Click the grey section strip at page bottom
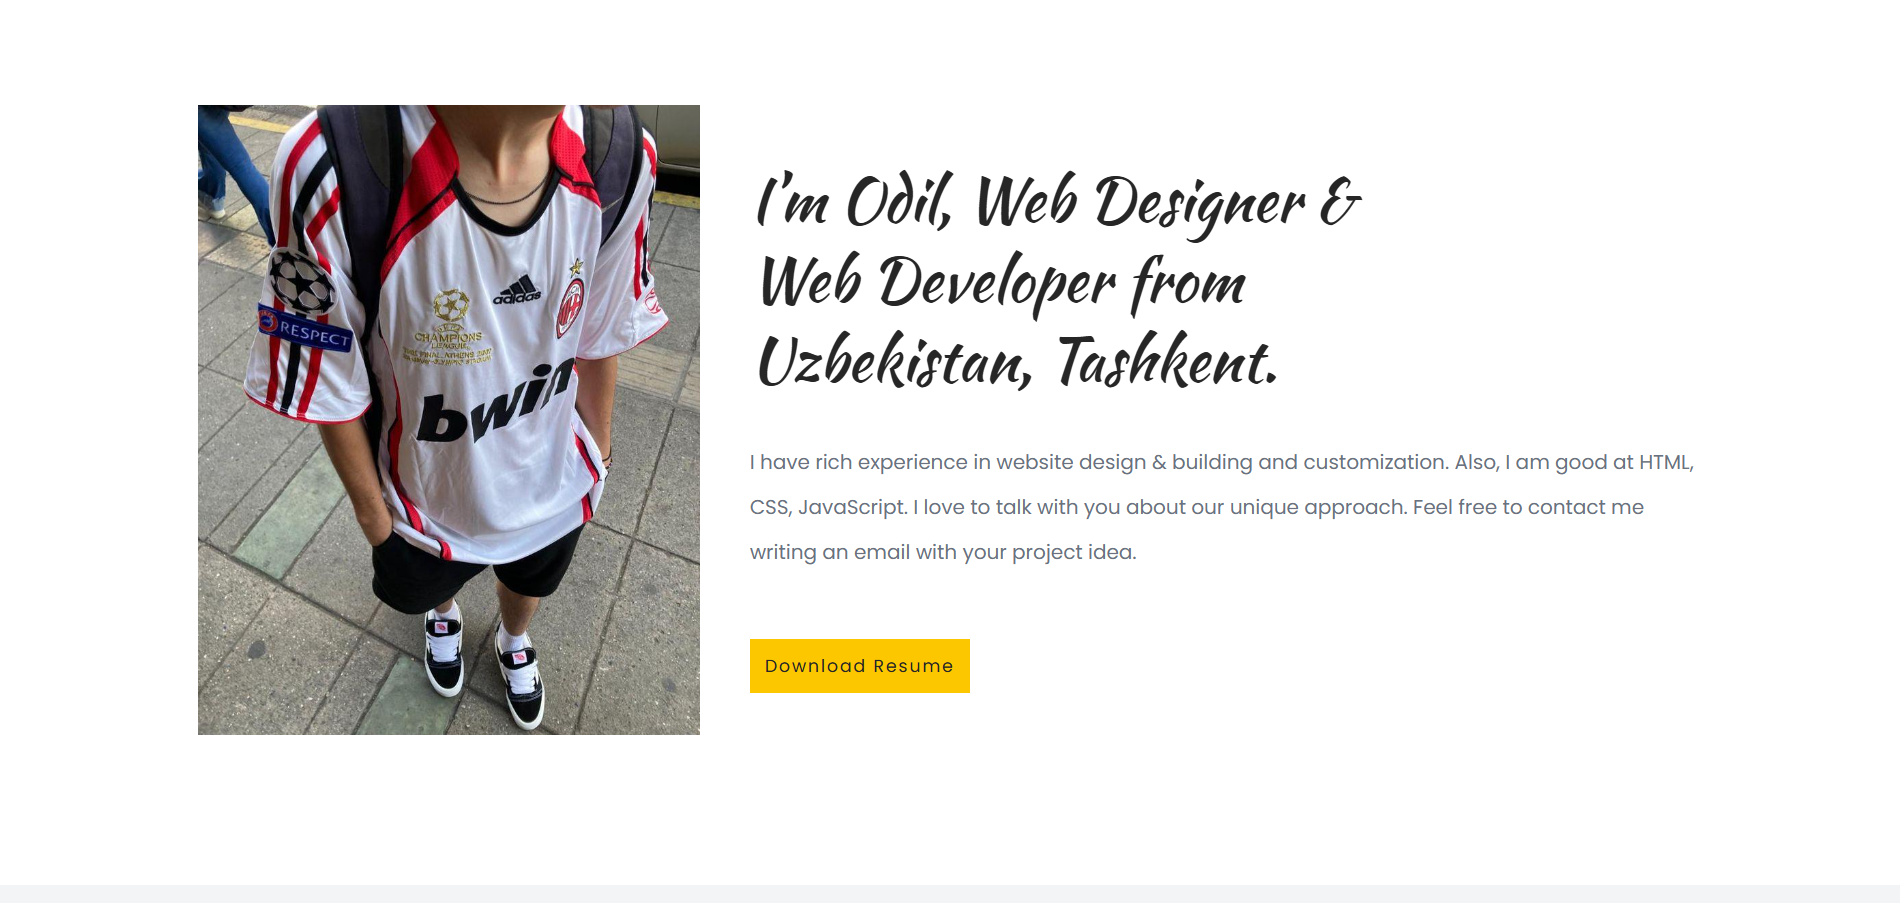Viewport: 1900px width, 903px height. [x=950, y=894]
